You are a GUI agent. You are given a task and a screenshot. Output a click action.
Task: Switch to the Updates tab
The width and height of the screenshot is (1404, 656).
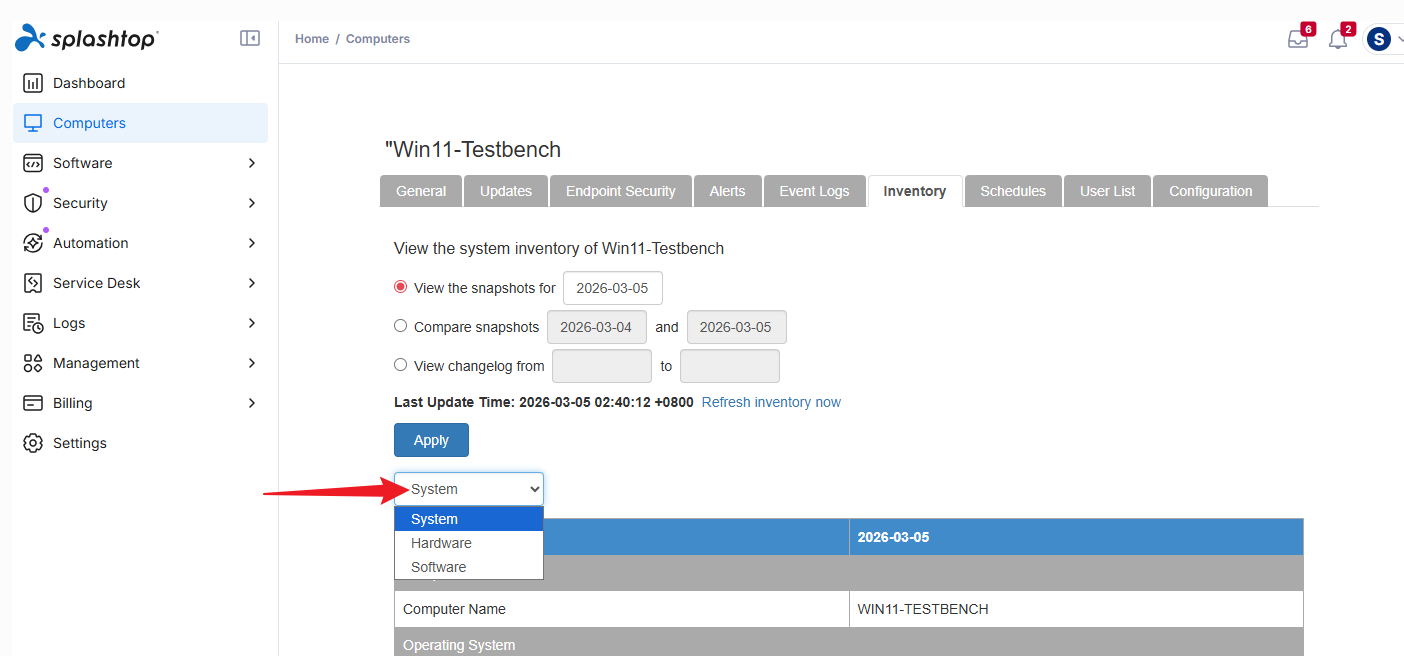[x=506, y=191]
